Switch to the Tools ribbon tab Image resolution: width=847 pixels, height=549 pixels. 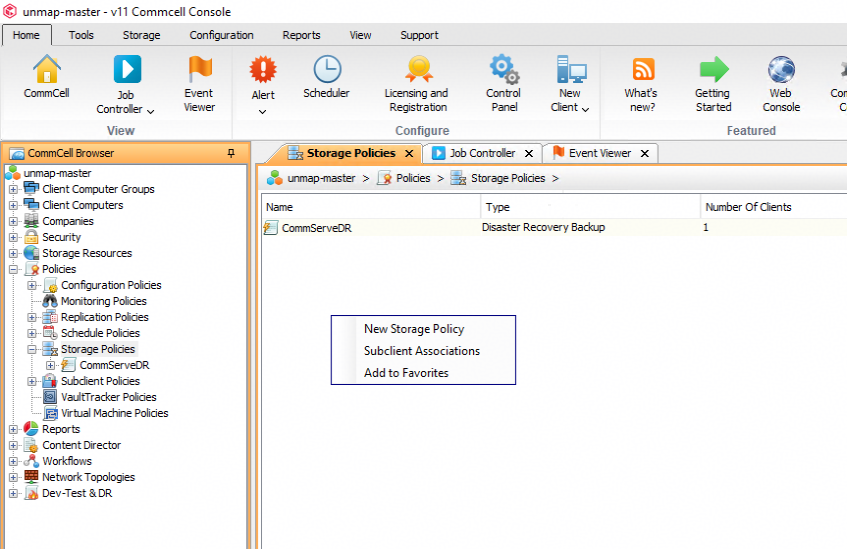point(81,35)
